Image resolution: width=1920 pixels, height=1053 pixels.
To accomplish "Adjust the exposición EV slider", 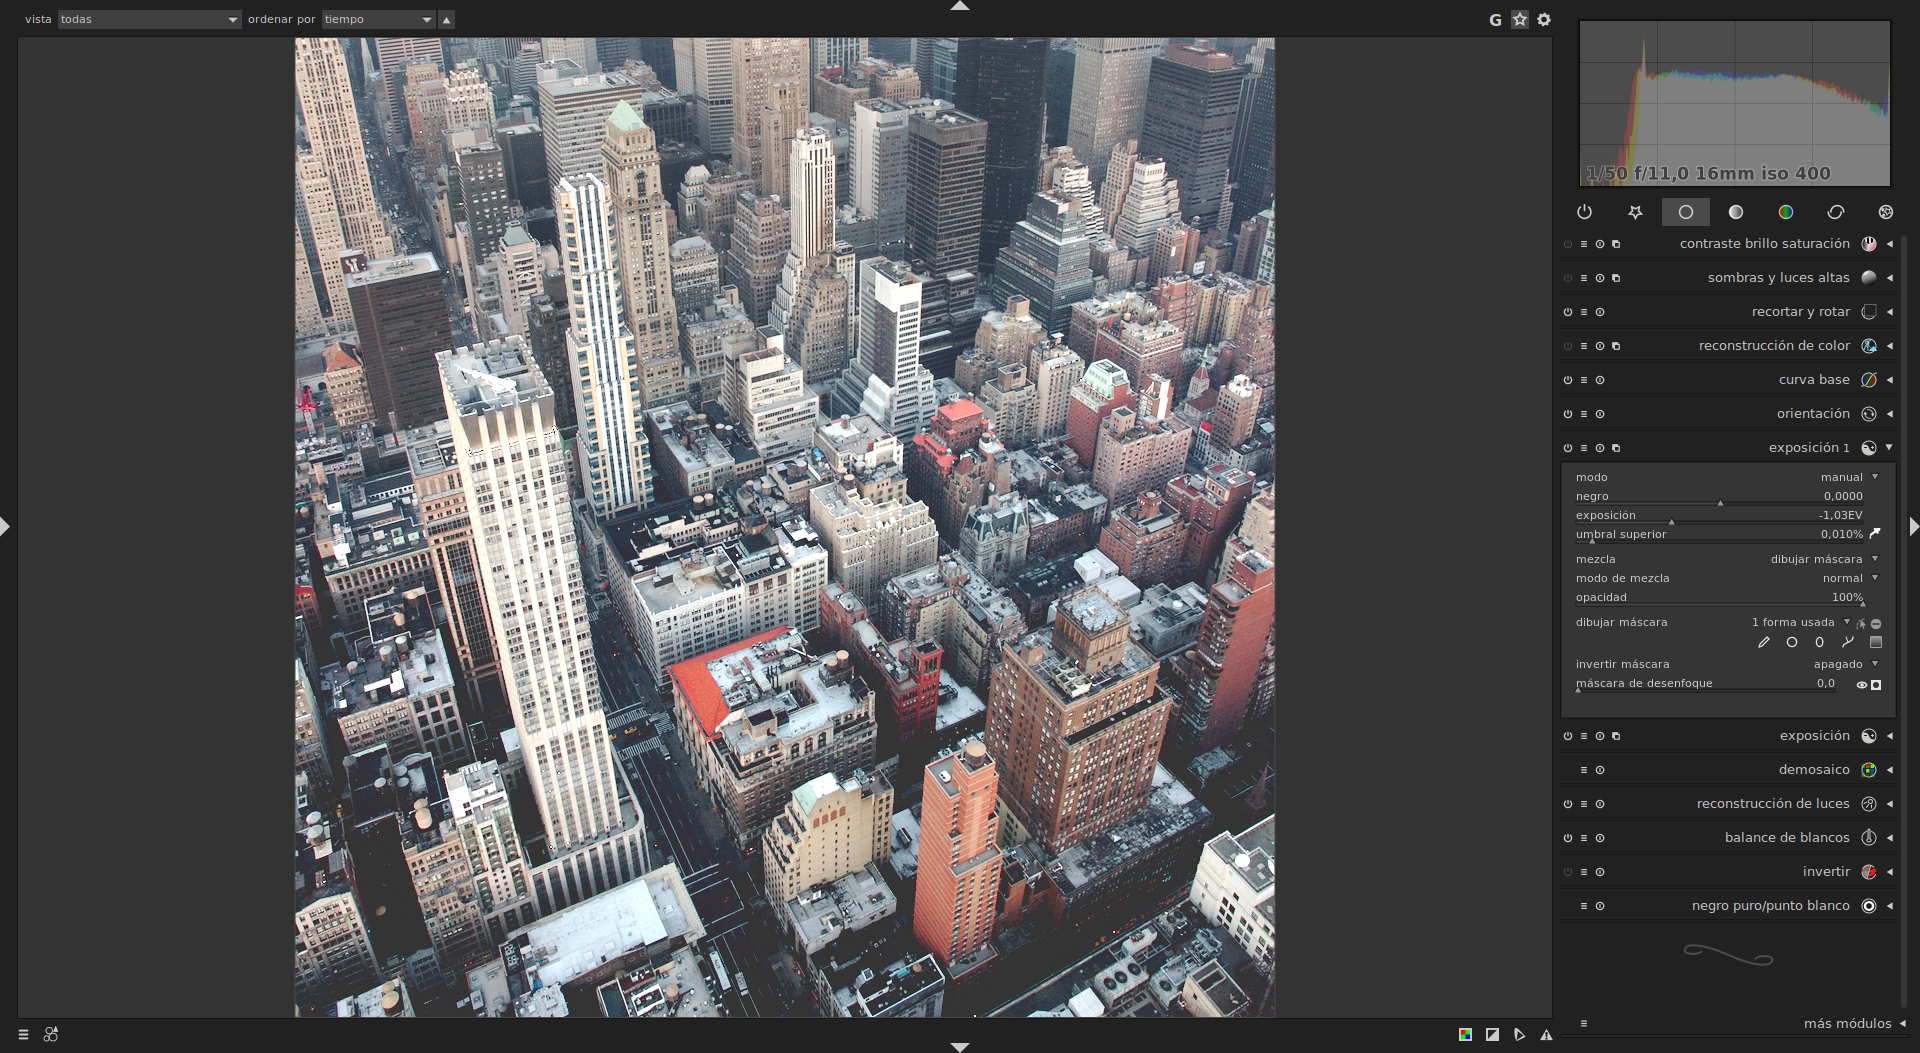I will [x=1720, y=516].
